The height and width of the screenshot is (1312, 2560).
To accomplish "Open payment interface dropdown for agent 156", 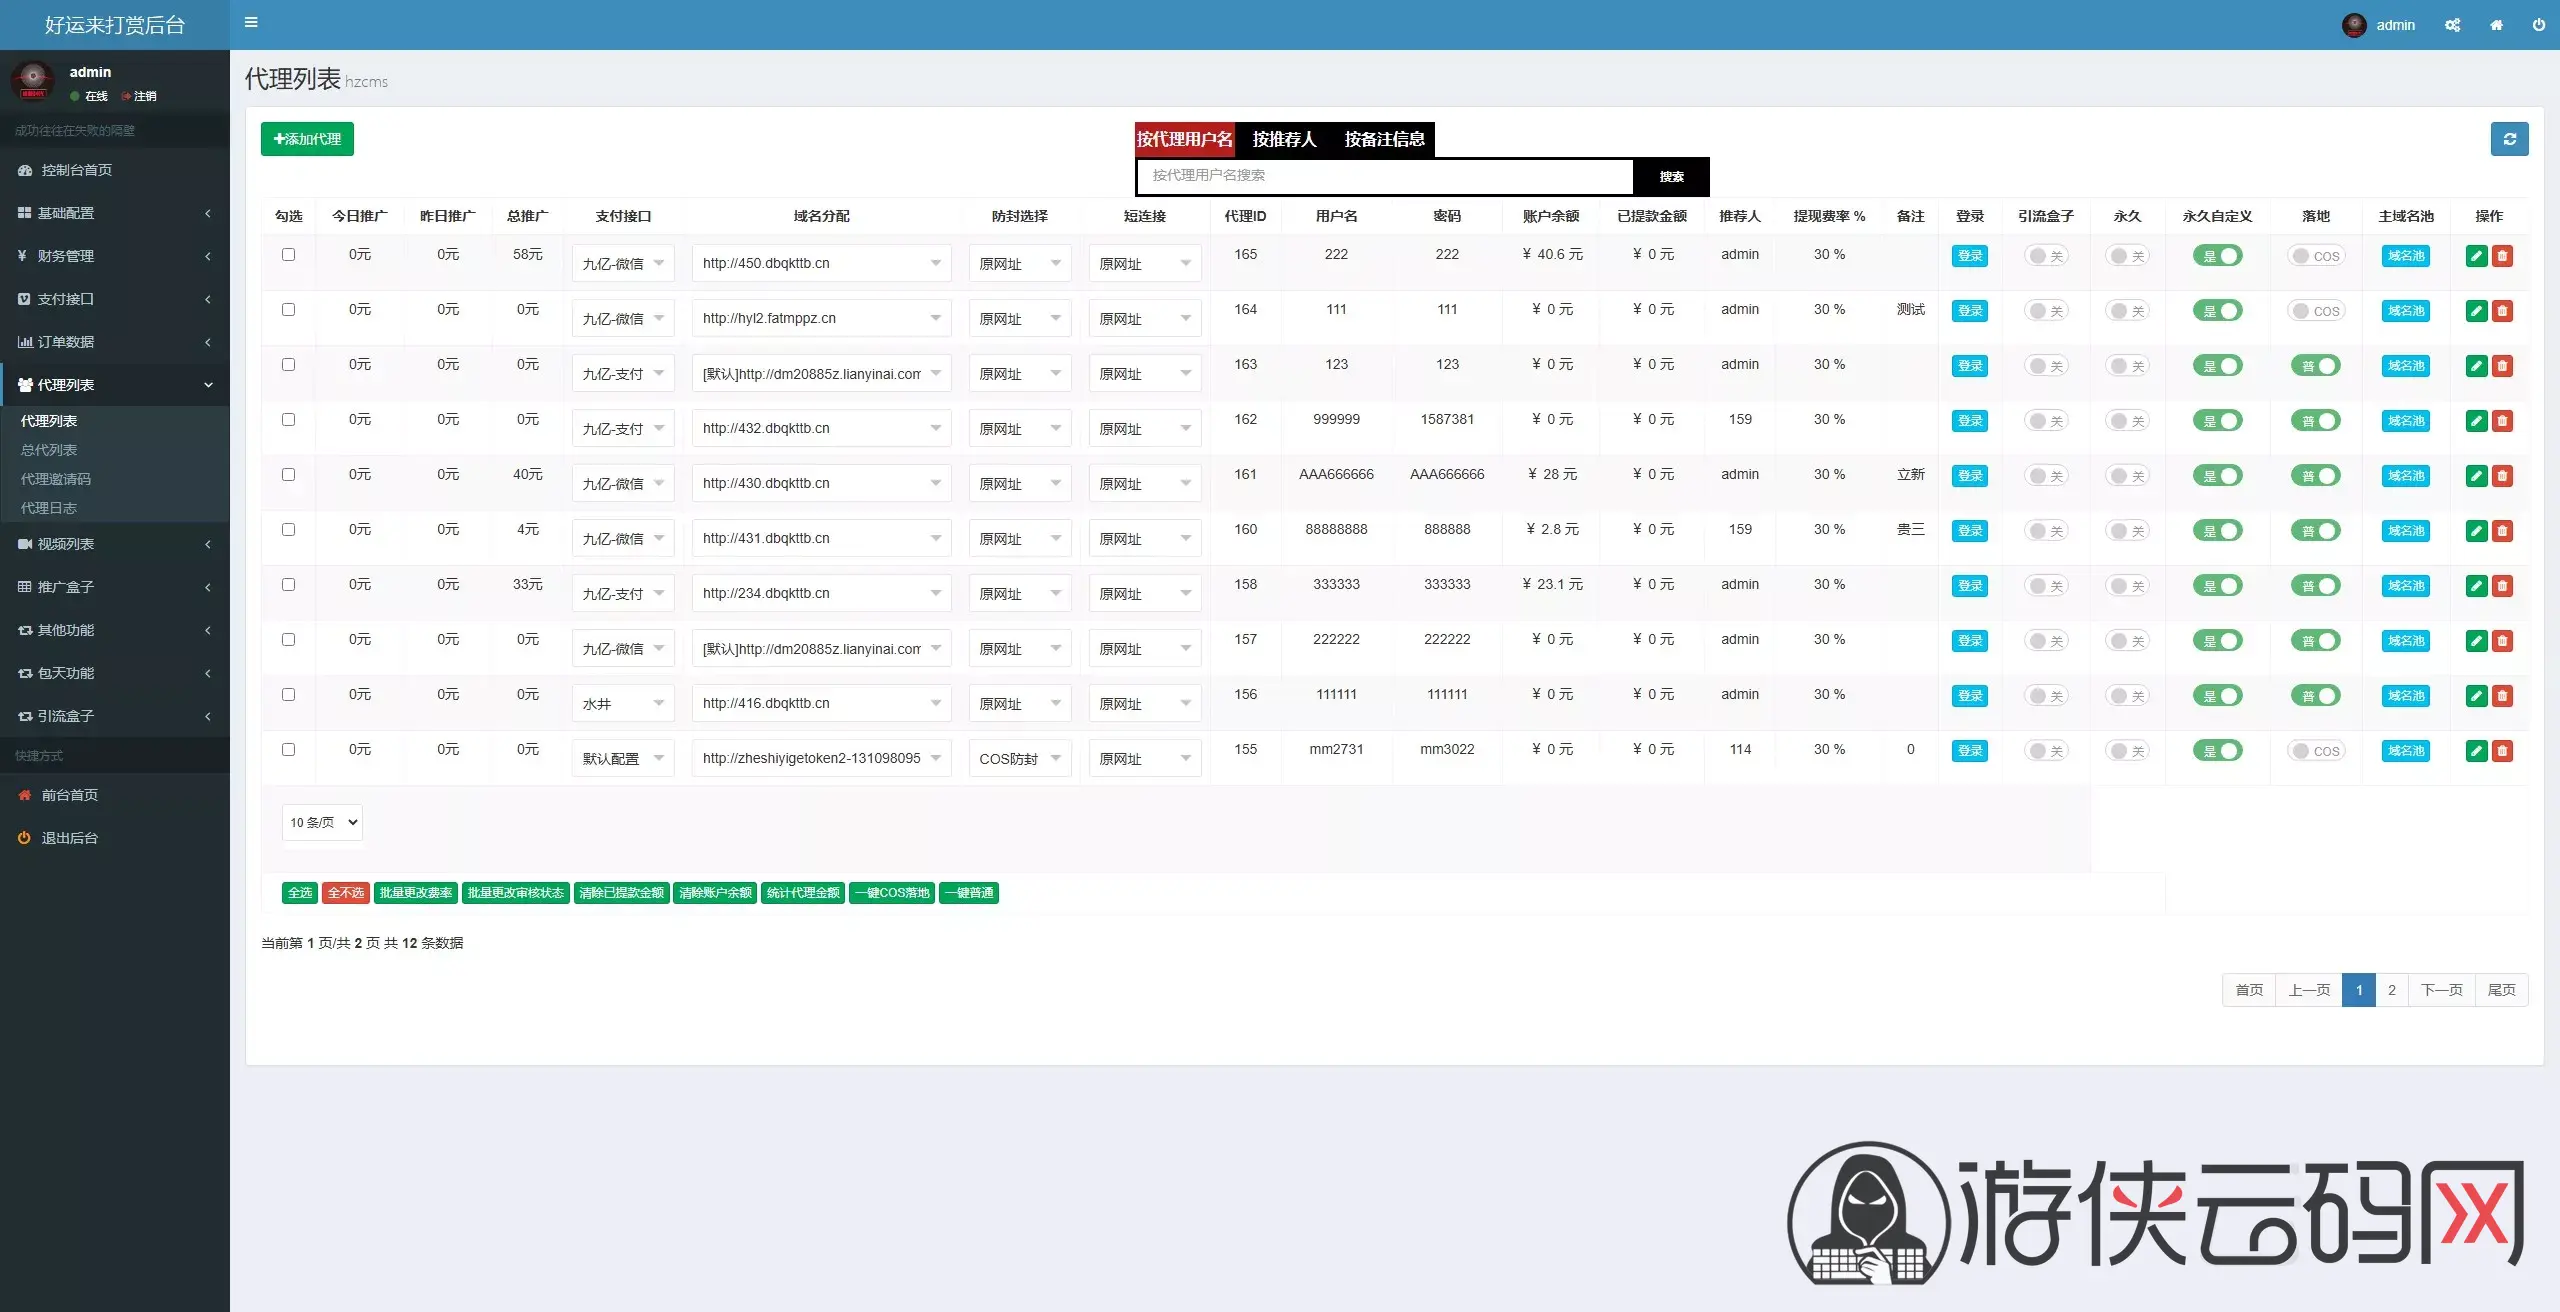I will pos(623,703).
